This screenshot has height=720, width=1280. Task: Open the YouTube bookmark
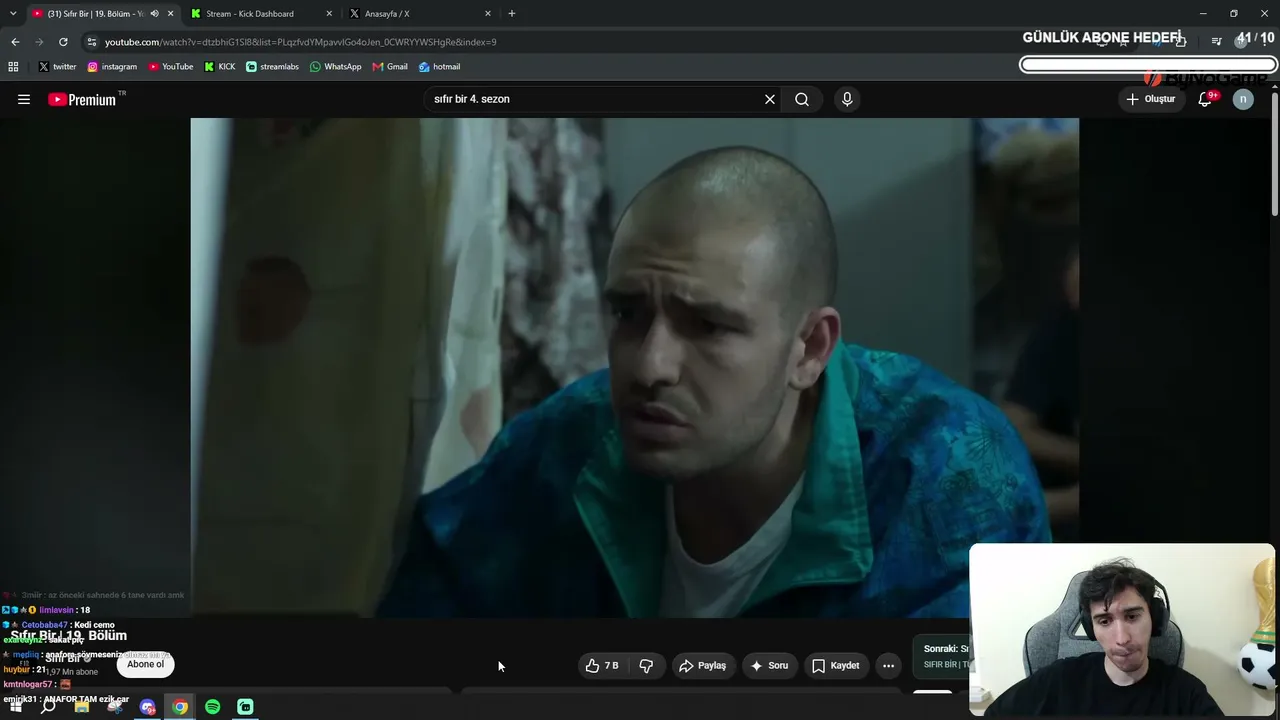tap(170, 67)
